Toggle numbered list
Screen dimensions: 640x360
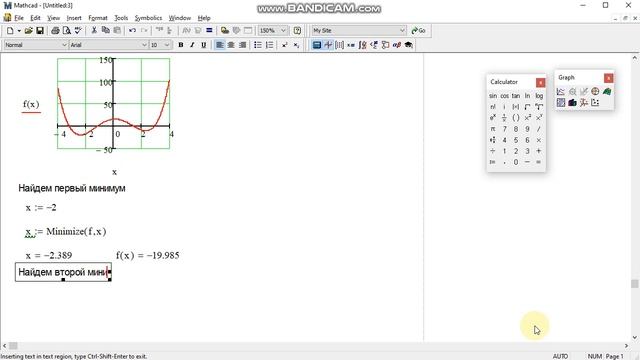coord(269,45)
